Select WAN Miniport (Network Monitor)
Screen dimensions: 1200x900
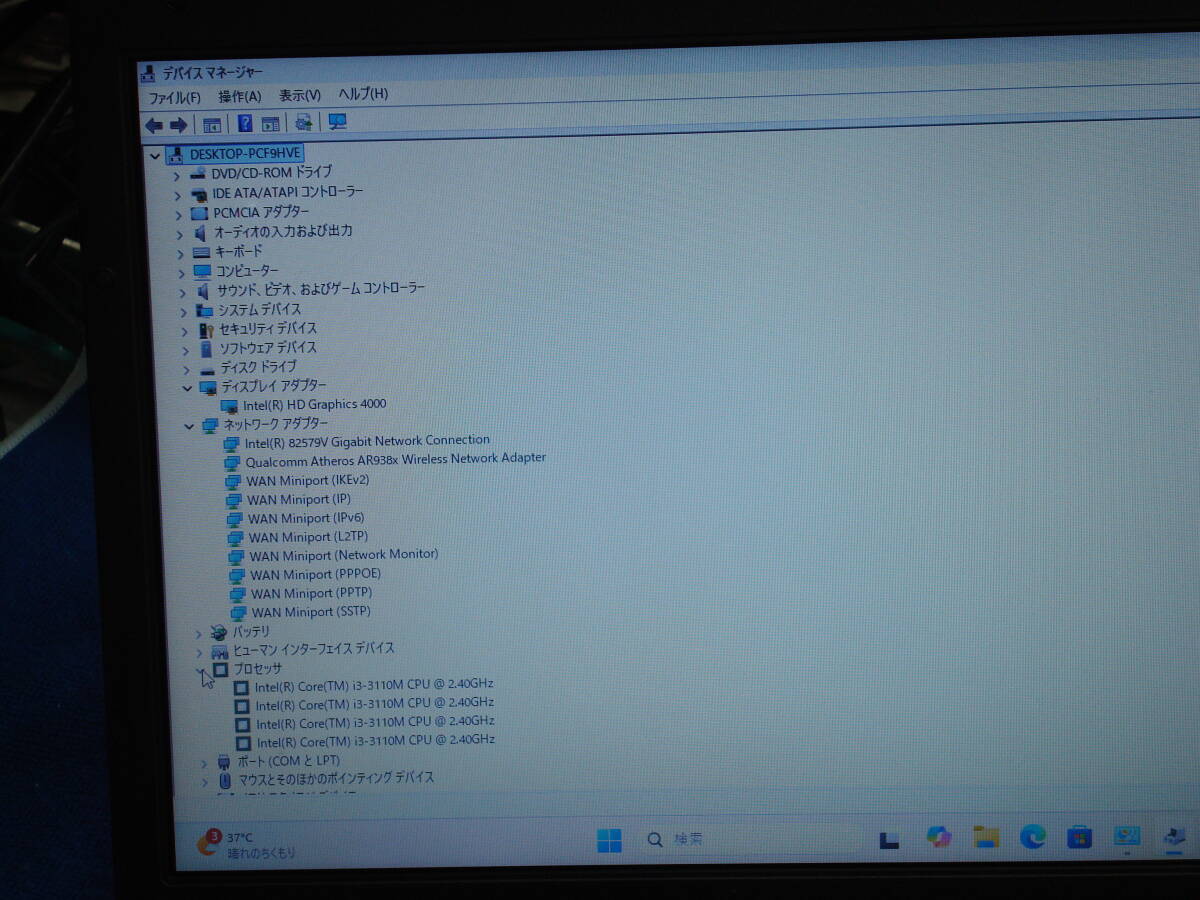[x=344, y=555]
